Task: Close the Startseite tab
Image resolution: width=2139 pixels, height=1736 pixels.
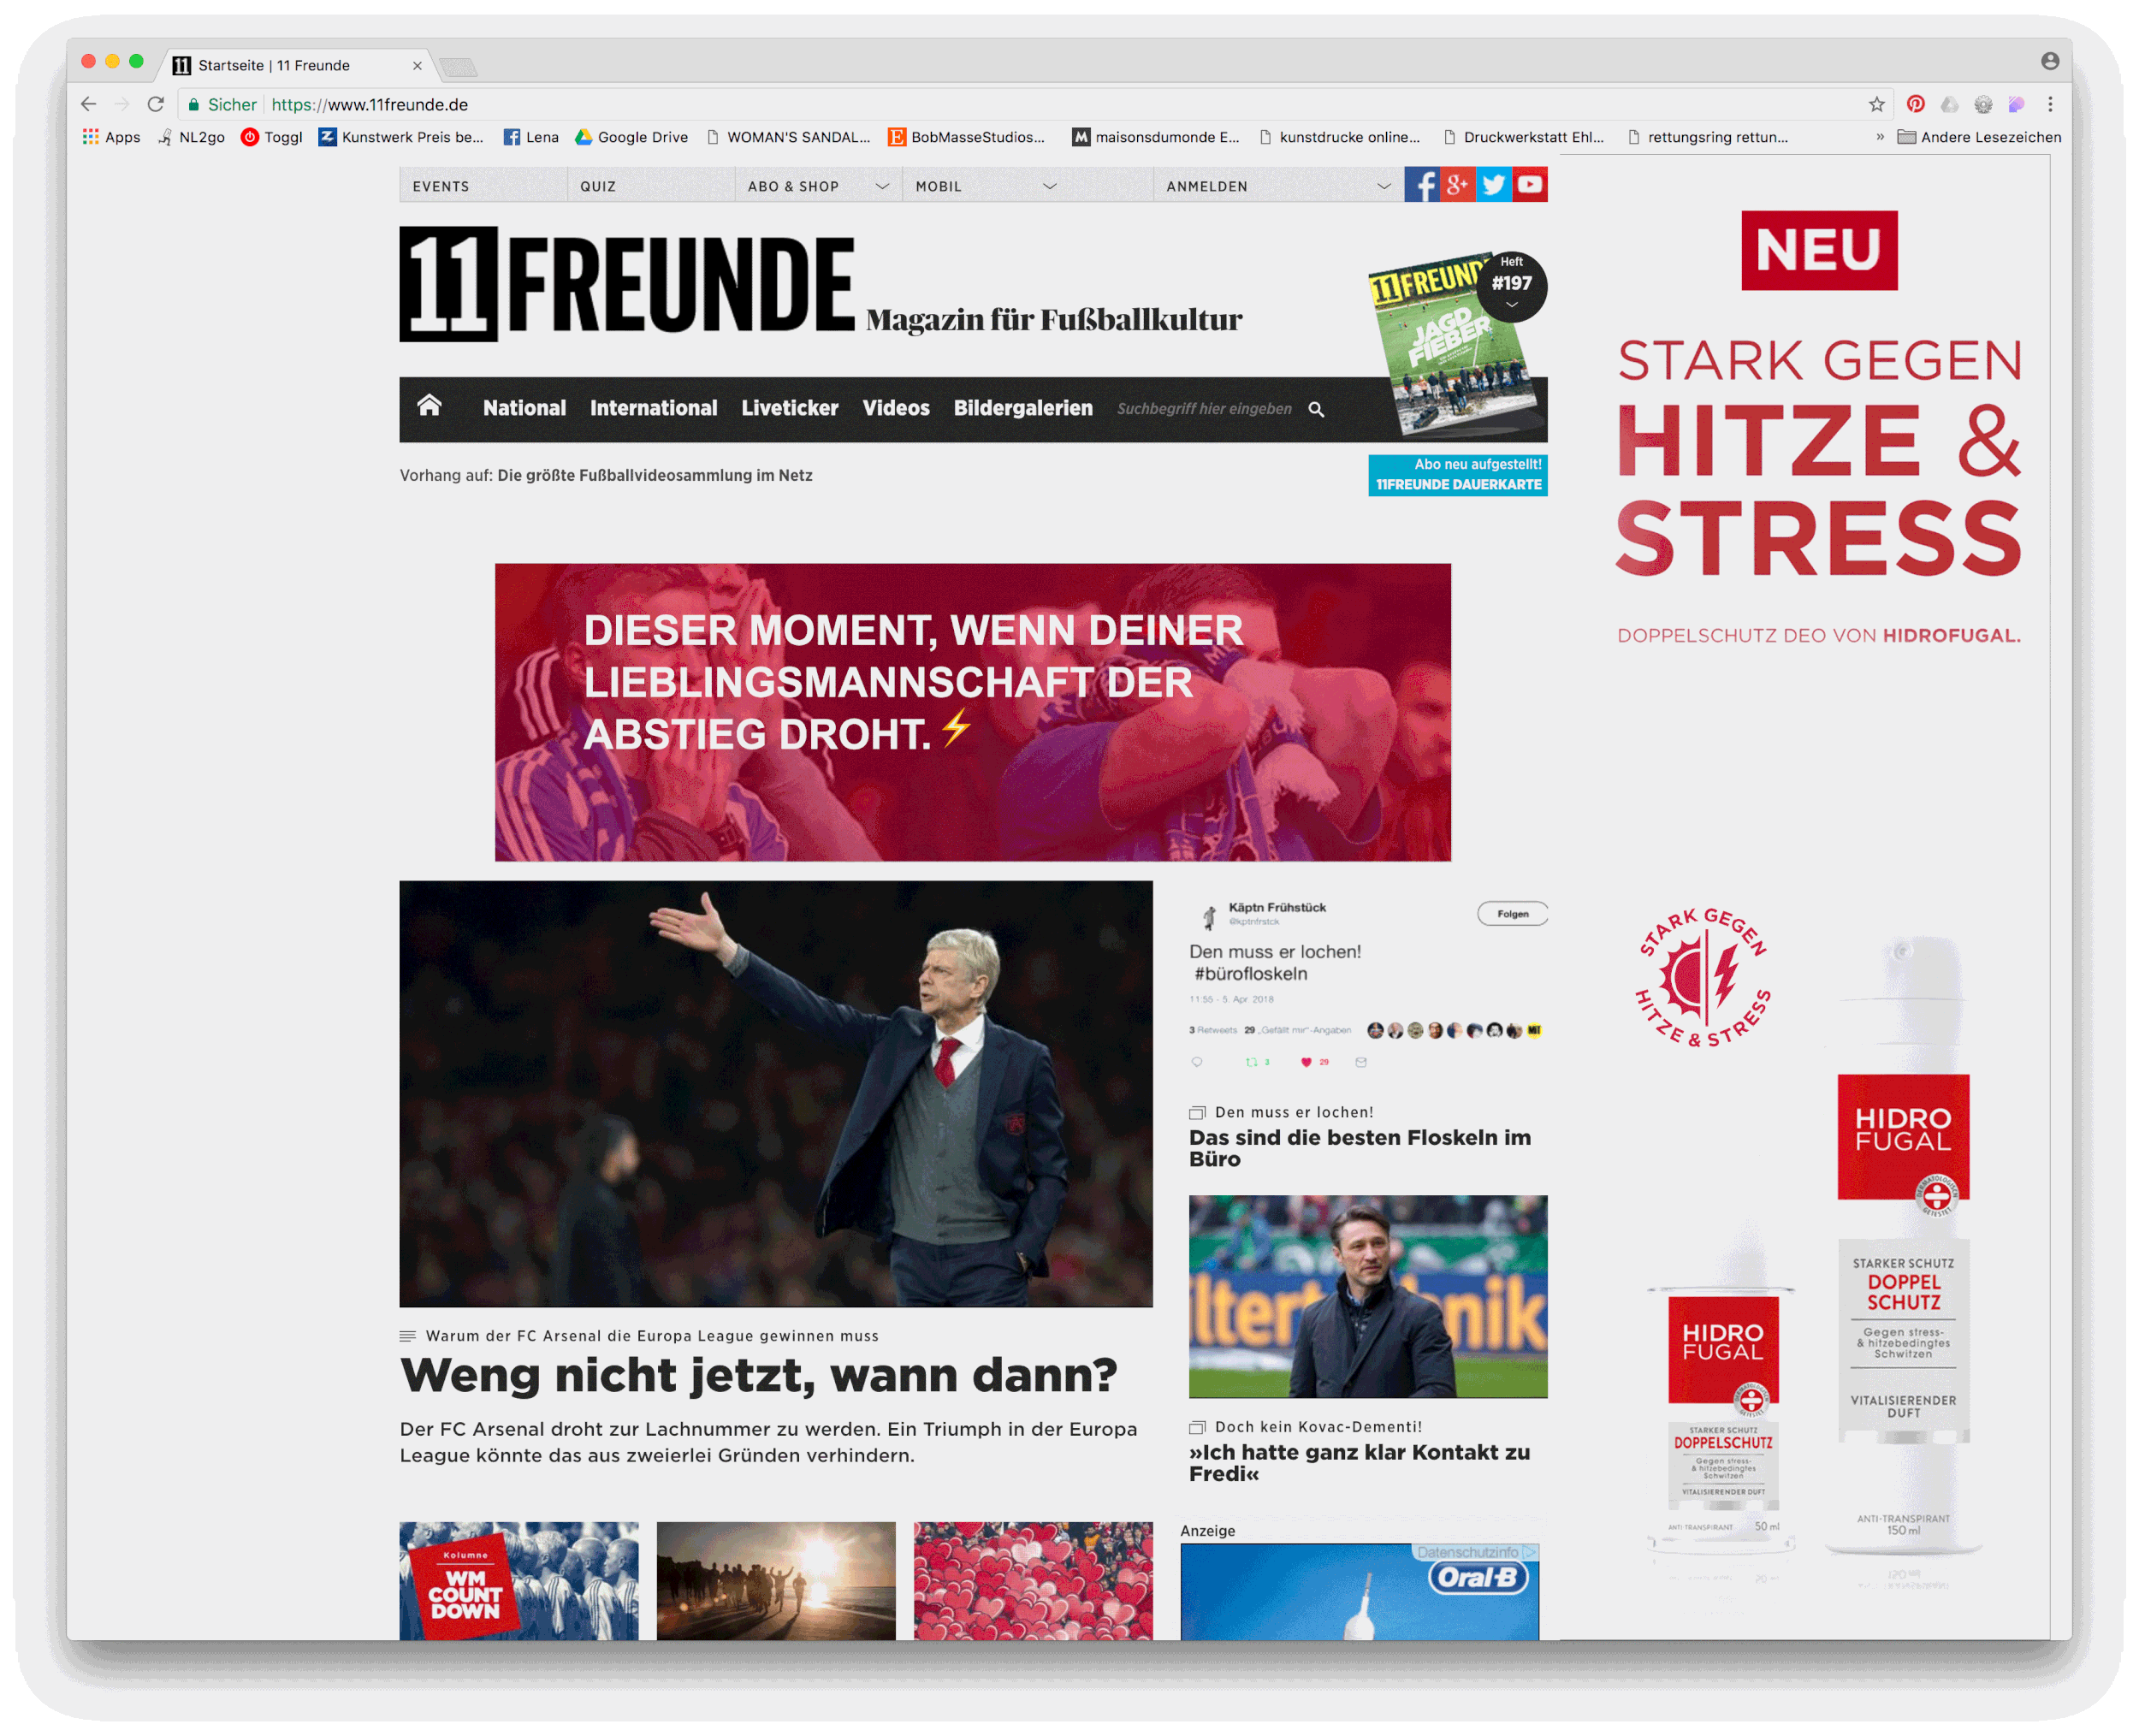Action: (417, 65)
